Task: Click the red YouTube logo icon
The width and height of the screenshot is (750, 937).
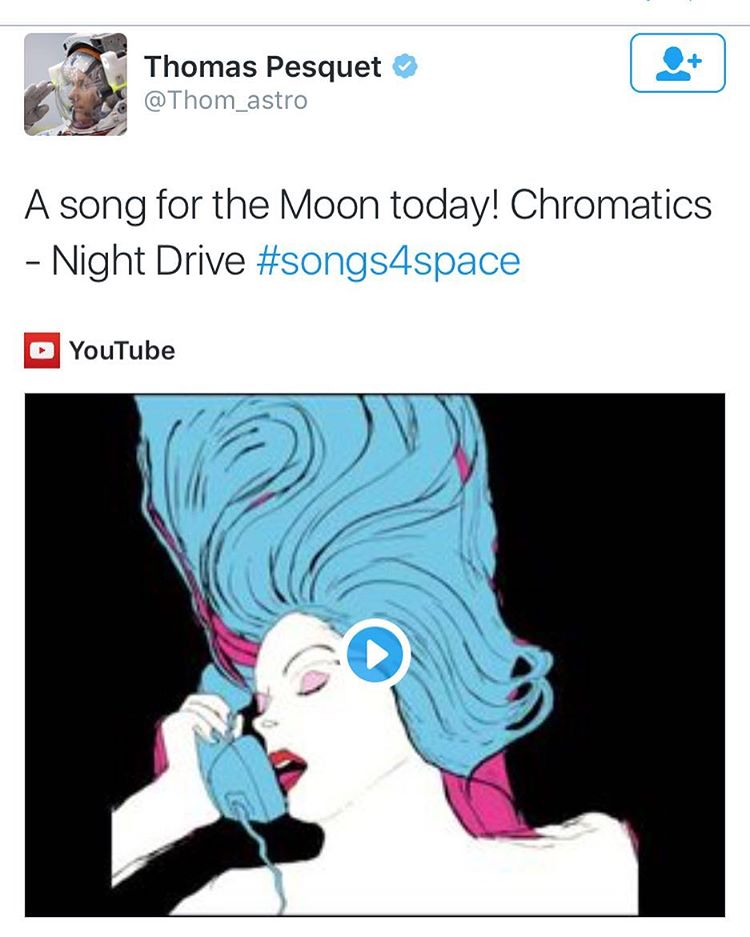Action: coord(41,351)
